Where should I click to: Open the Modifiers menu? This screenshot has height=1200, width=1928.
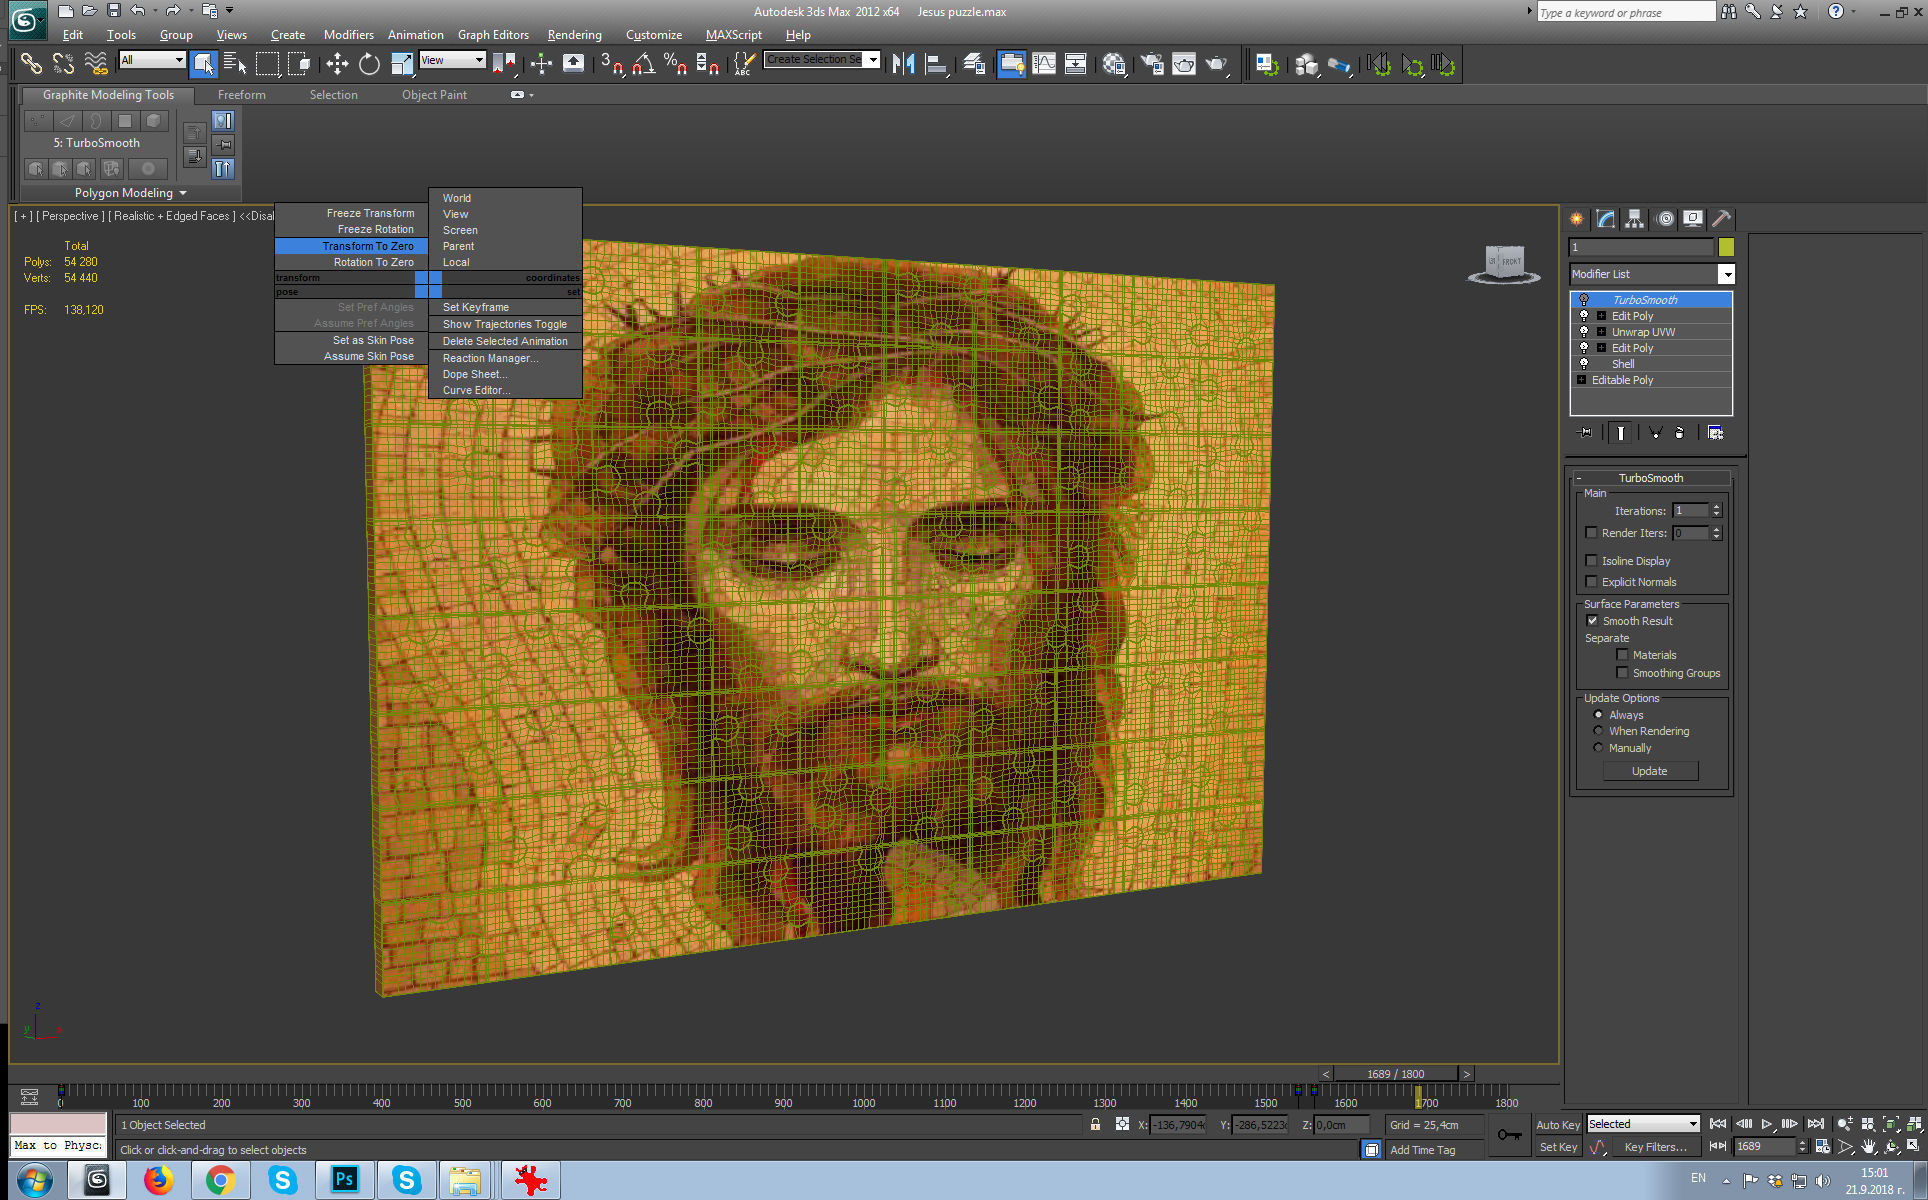point(348,35)
